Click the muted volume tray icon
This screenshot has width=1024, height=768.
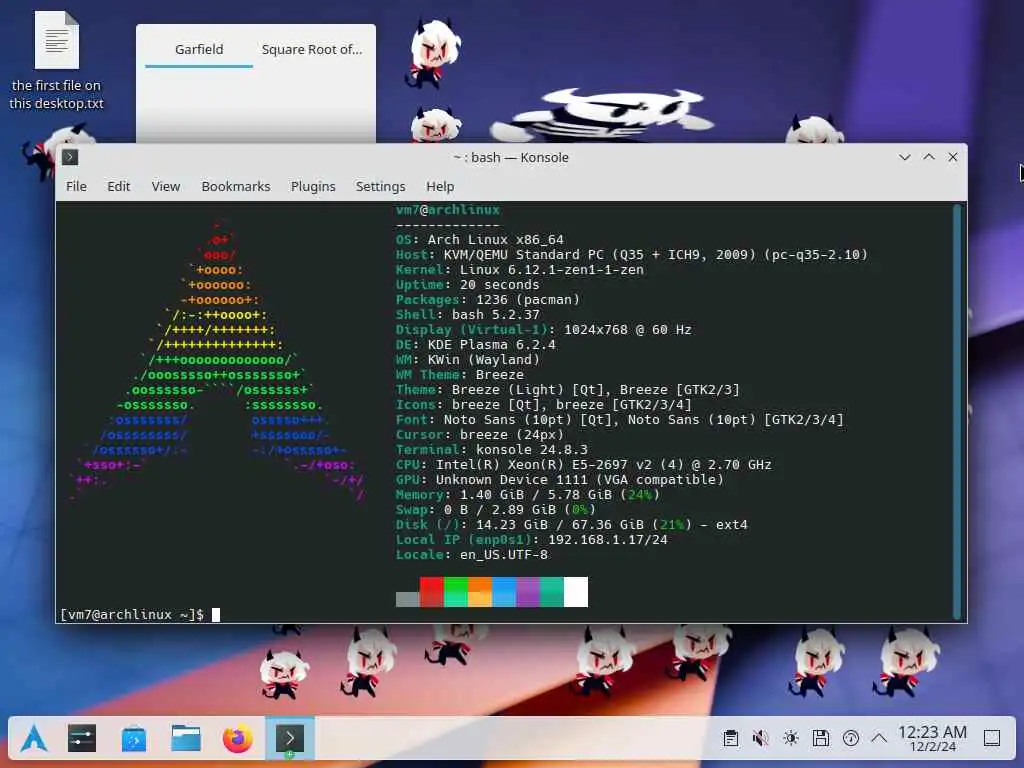pyautogui.click(x=761, y=739)
